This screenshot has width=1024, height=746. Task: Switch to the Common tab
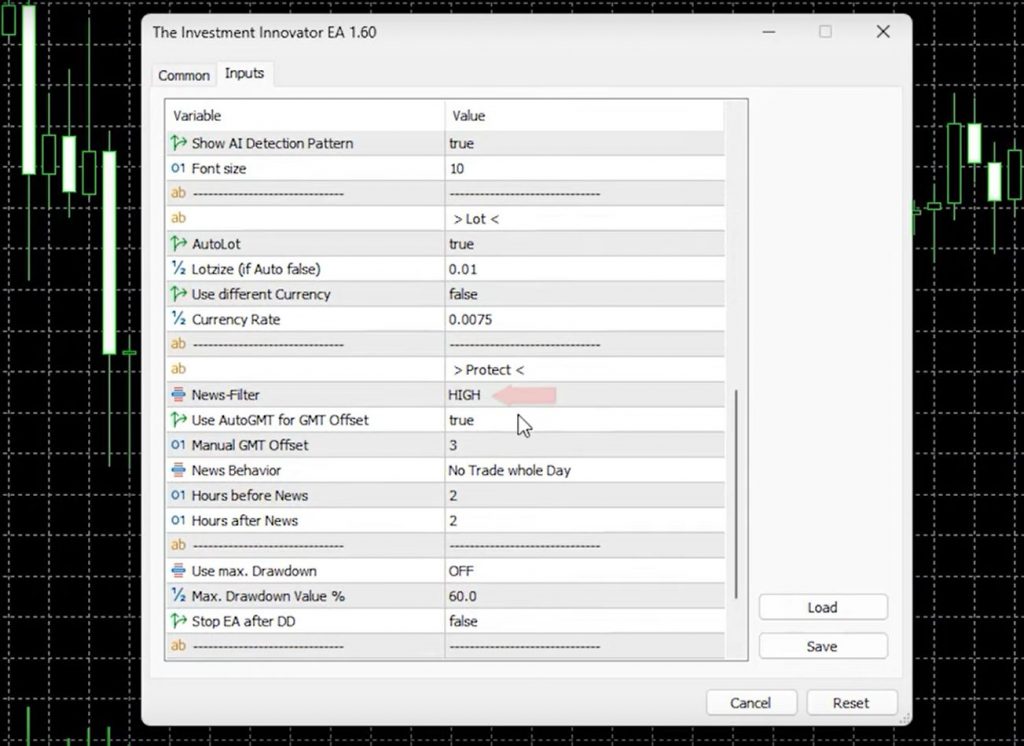point(183,75)
